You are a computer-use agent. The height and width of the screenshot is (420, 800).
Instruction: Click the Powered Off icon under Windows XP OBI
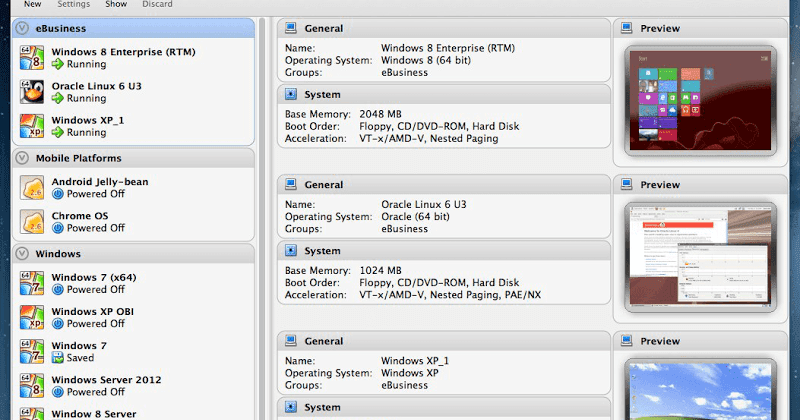point(58,324)
